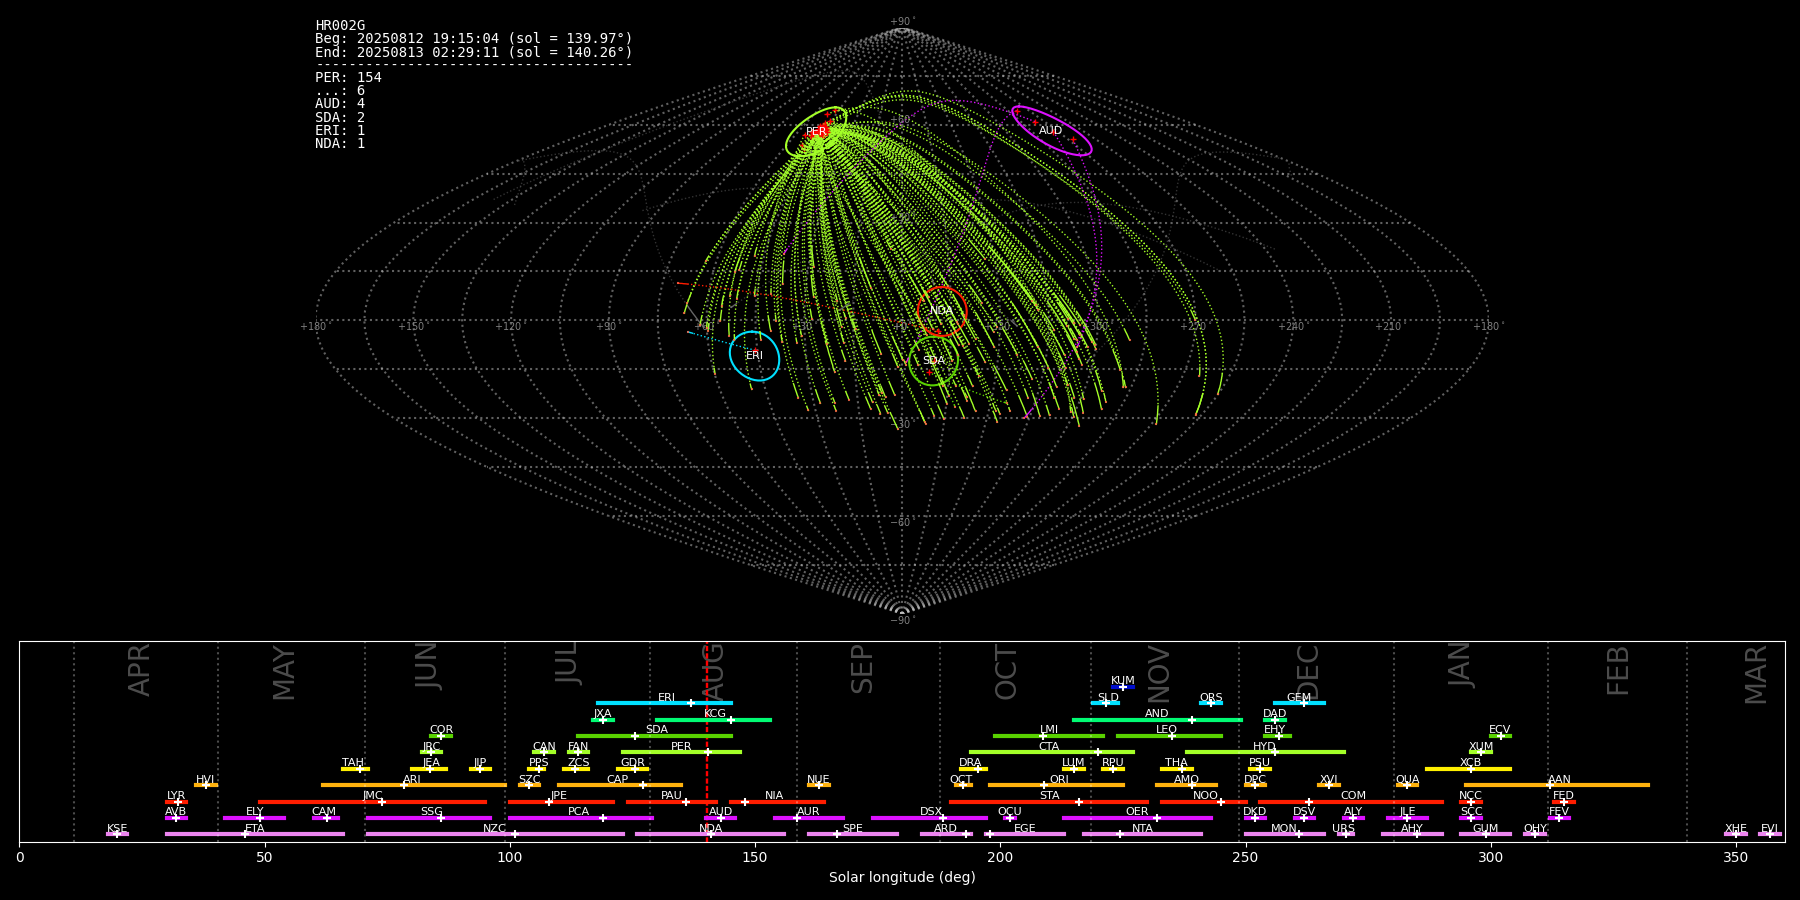Click the LYR shower label
This screenshot has width=1800, height=900.
click(x=176, y=796)
